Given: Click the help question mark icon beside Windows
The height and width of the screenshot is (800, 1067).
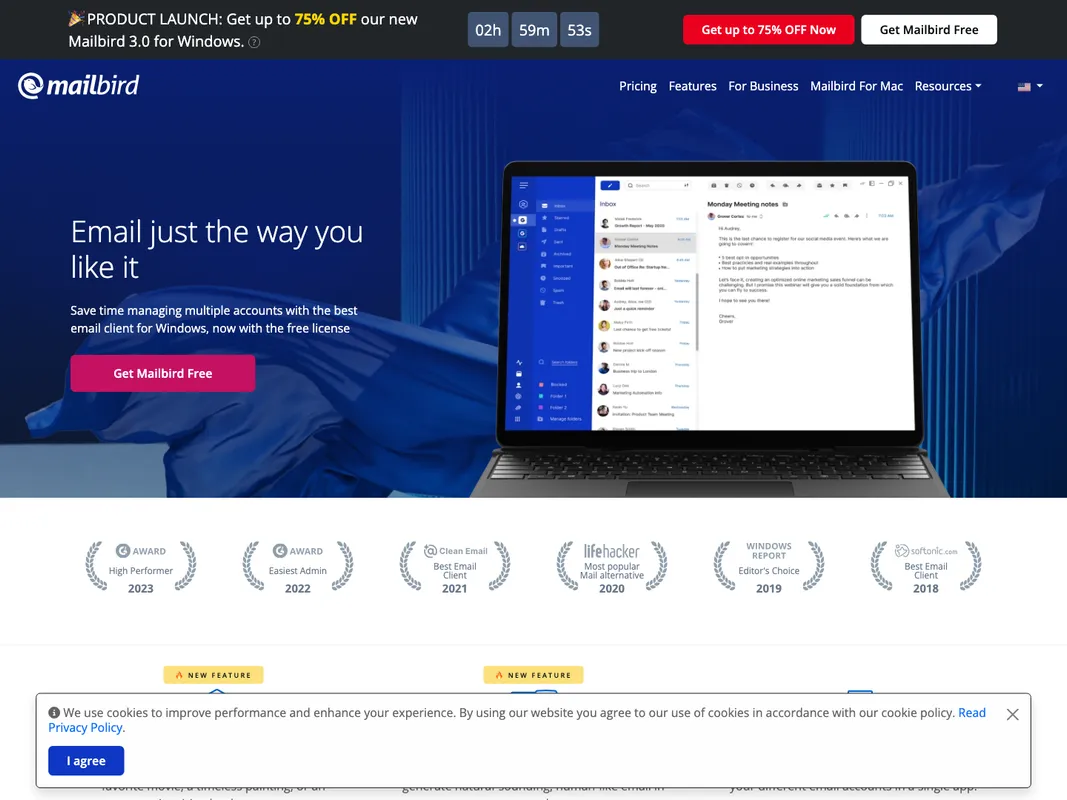Looking at the screenshot, I should [x=254, y=43].
